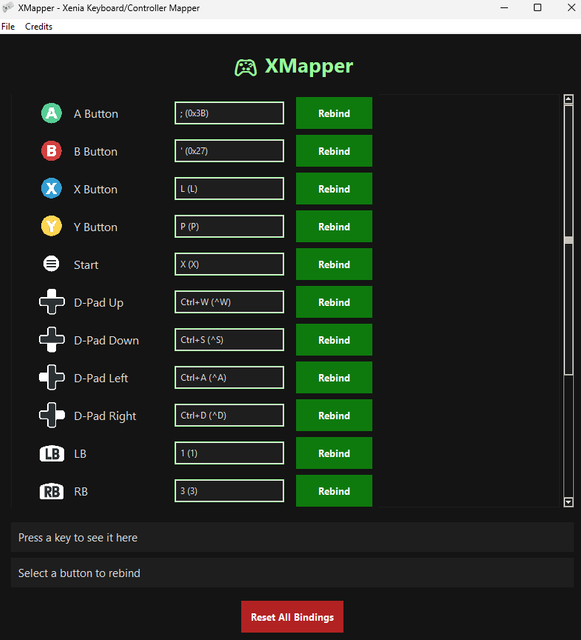Rebind the A Button
The image size is (581, 640).
pyautogui.click(x=334, y=113)
